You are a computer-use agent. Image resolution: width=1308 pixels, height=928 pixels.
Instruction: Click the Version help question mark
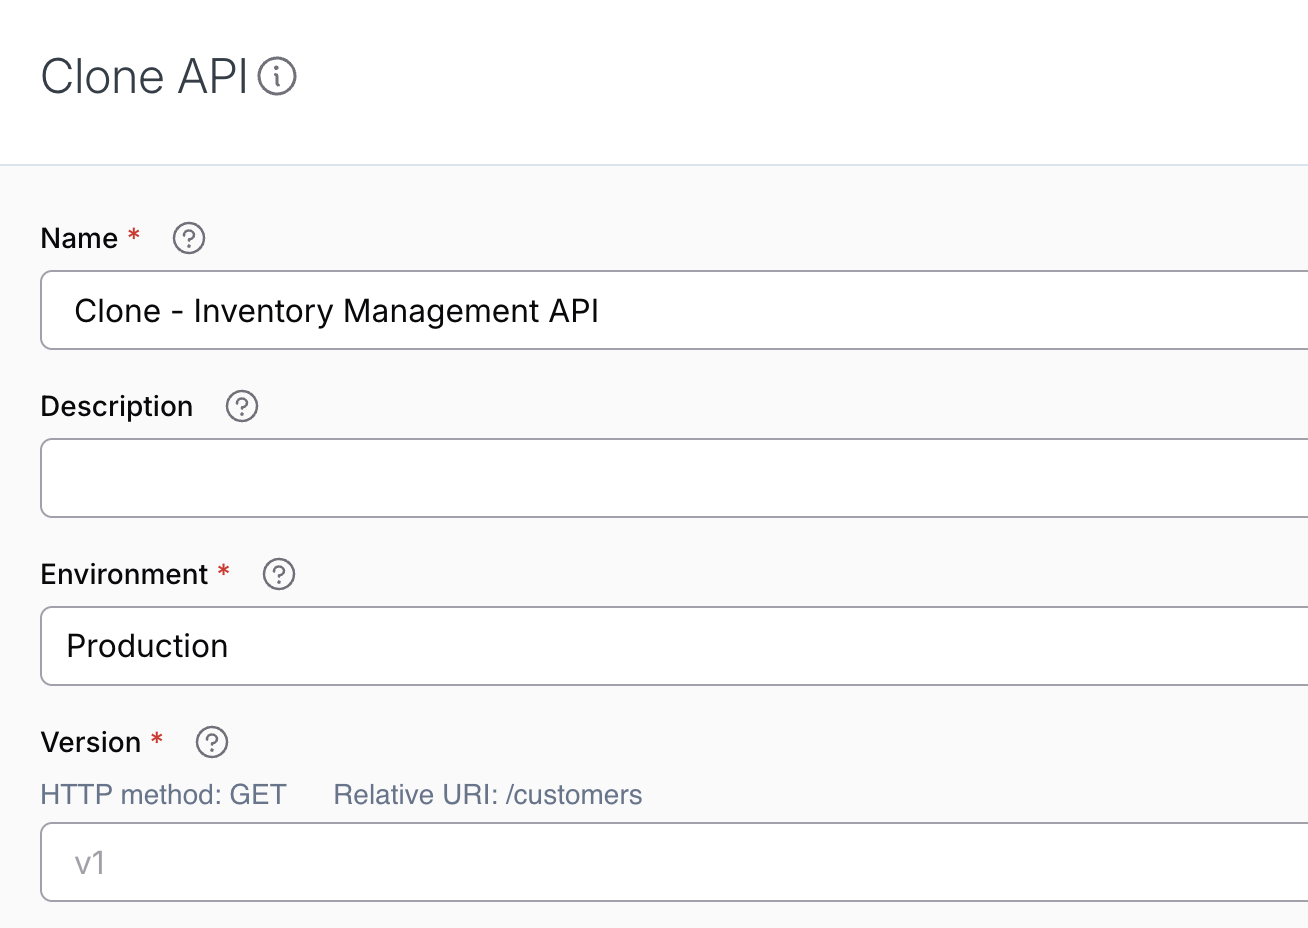[x=212, y=742]
